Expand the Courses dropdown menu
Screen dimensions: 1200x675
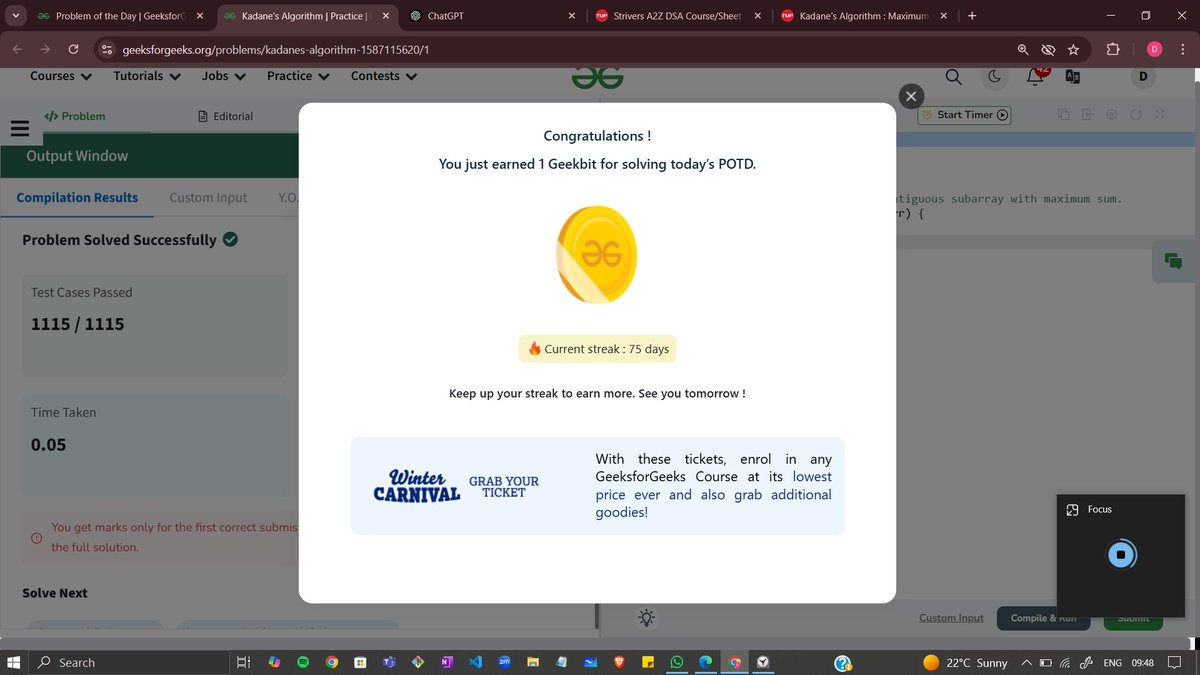[61, 76]
